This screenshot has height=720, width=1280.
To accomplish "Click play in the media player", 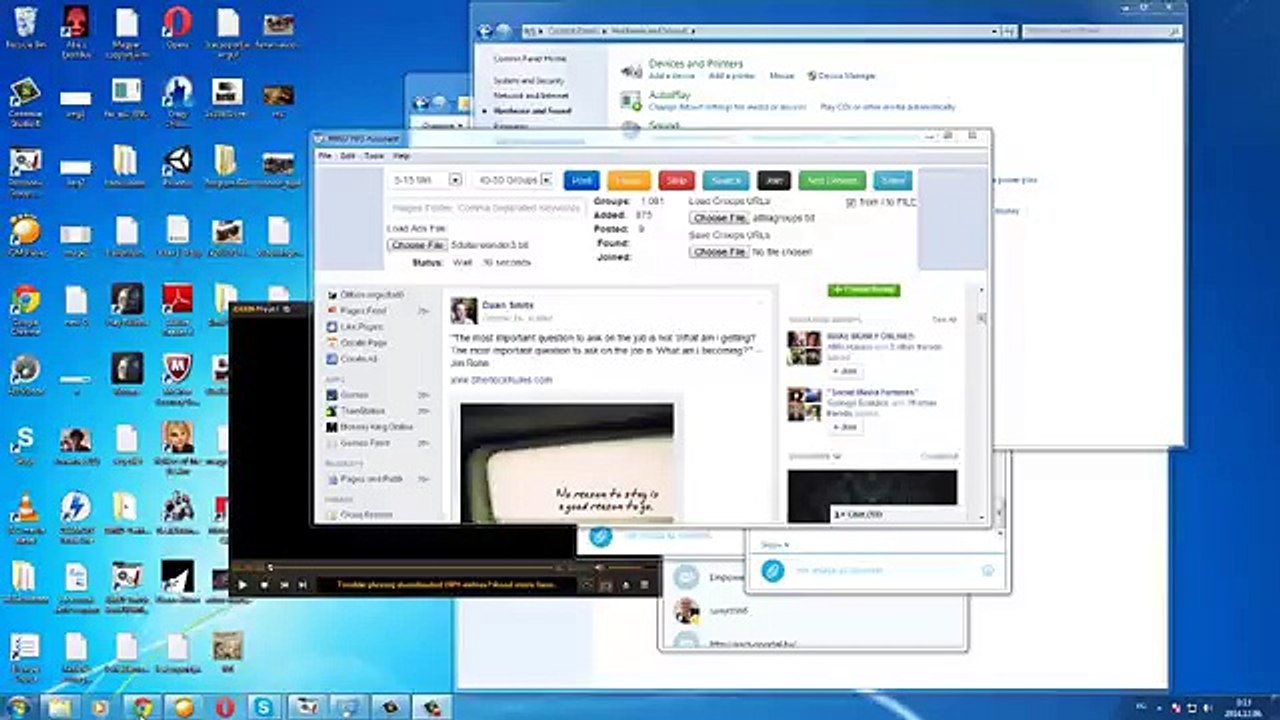I will tap(243, 585).
